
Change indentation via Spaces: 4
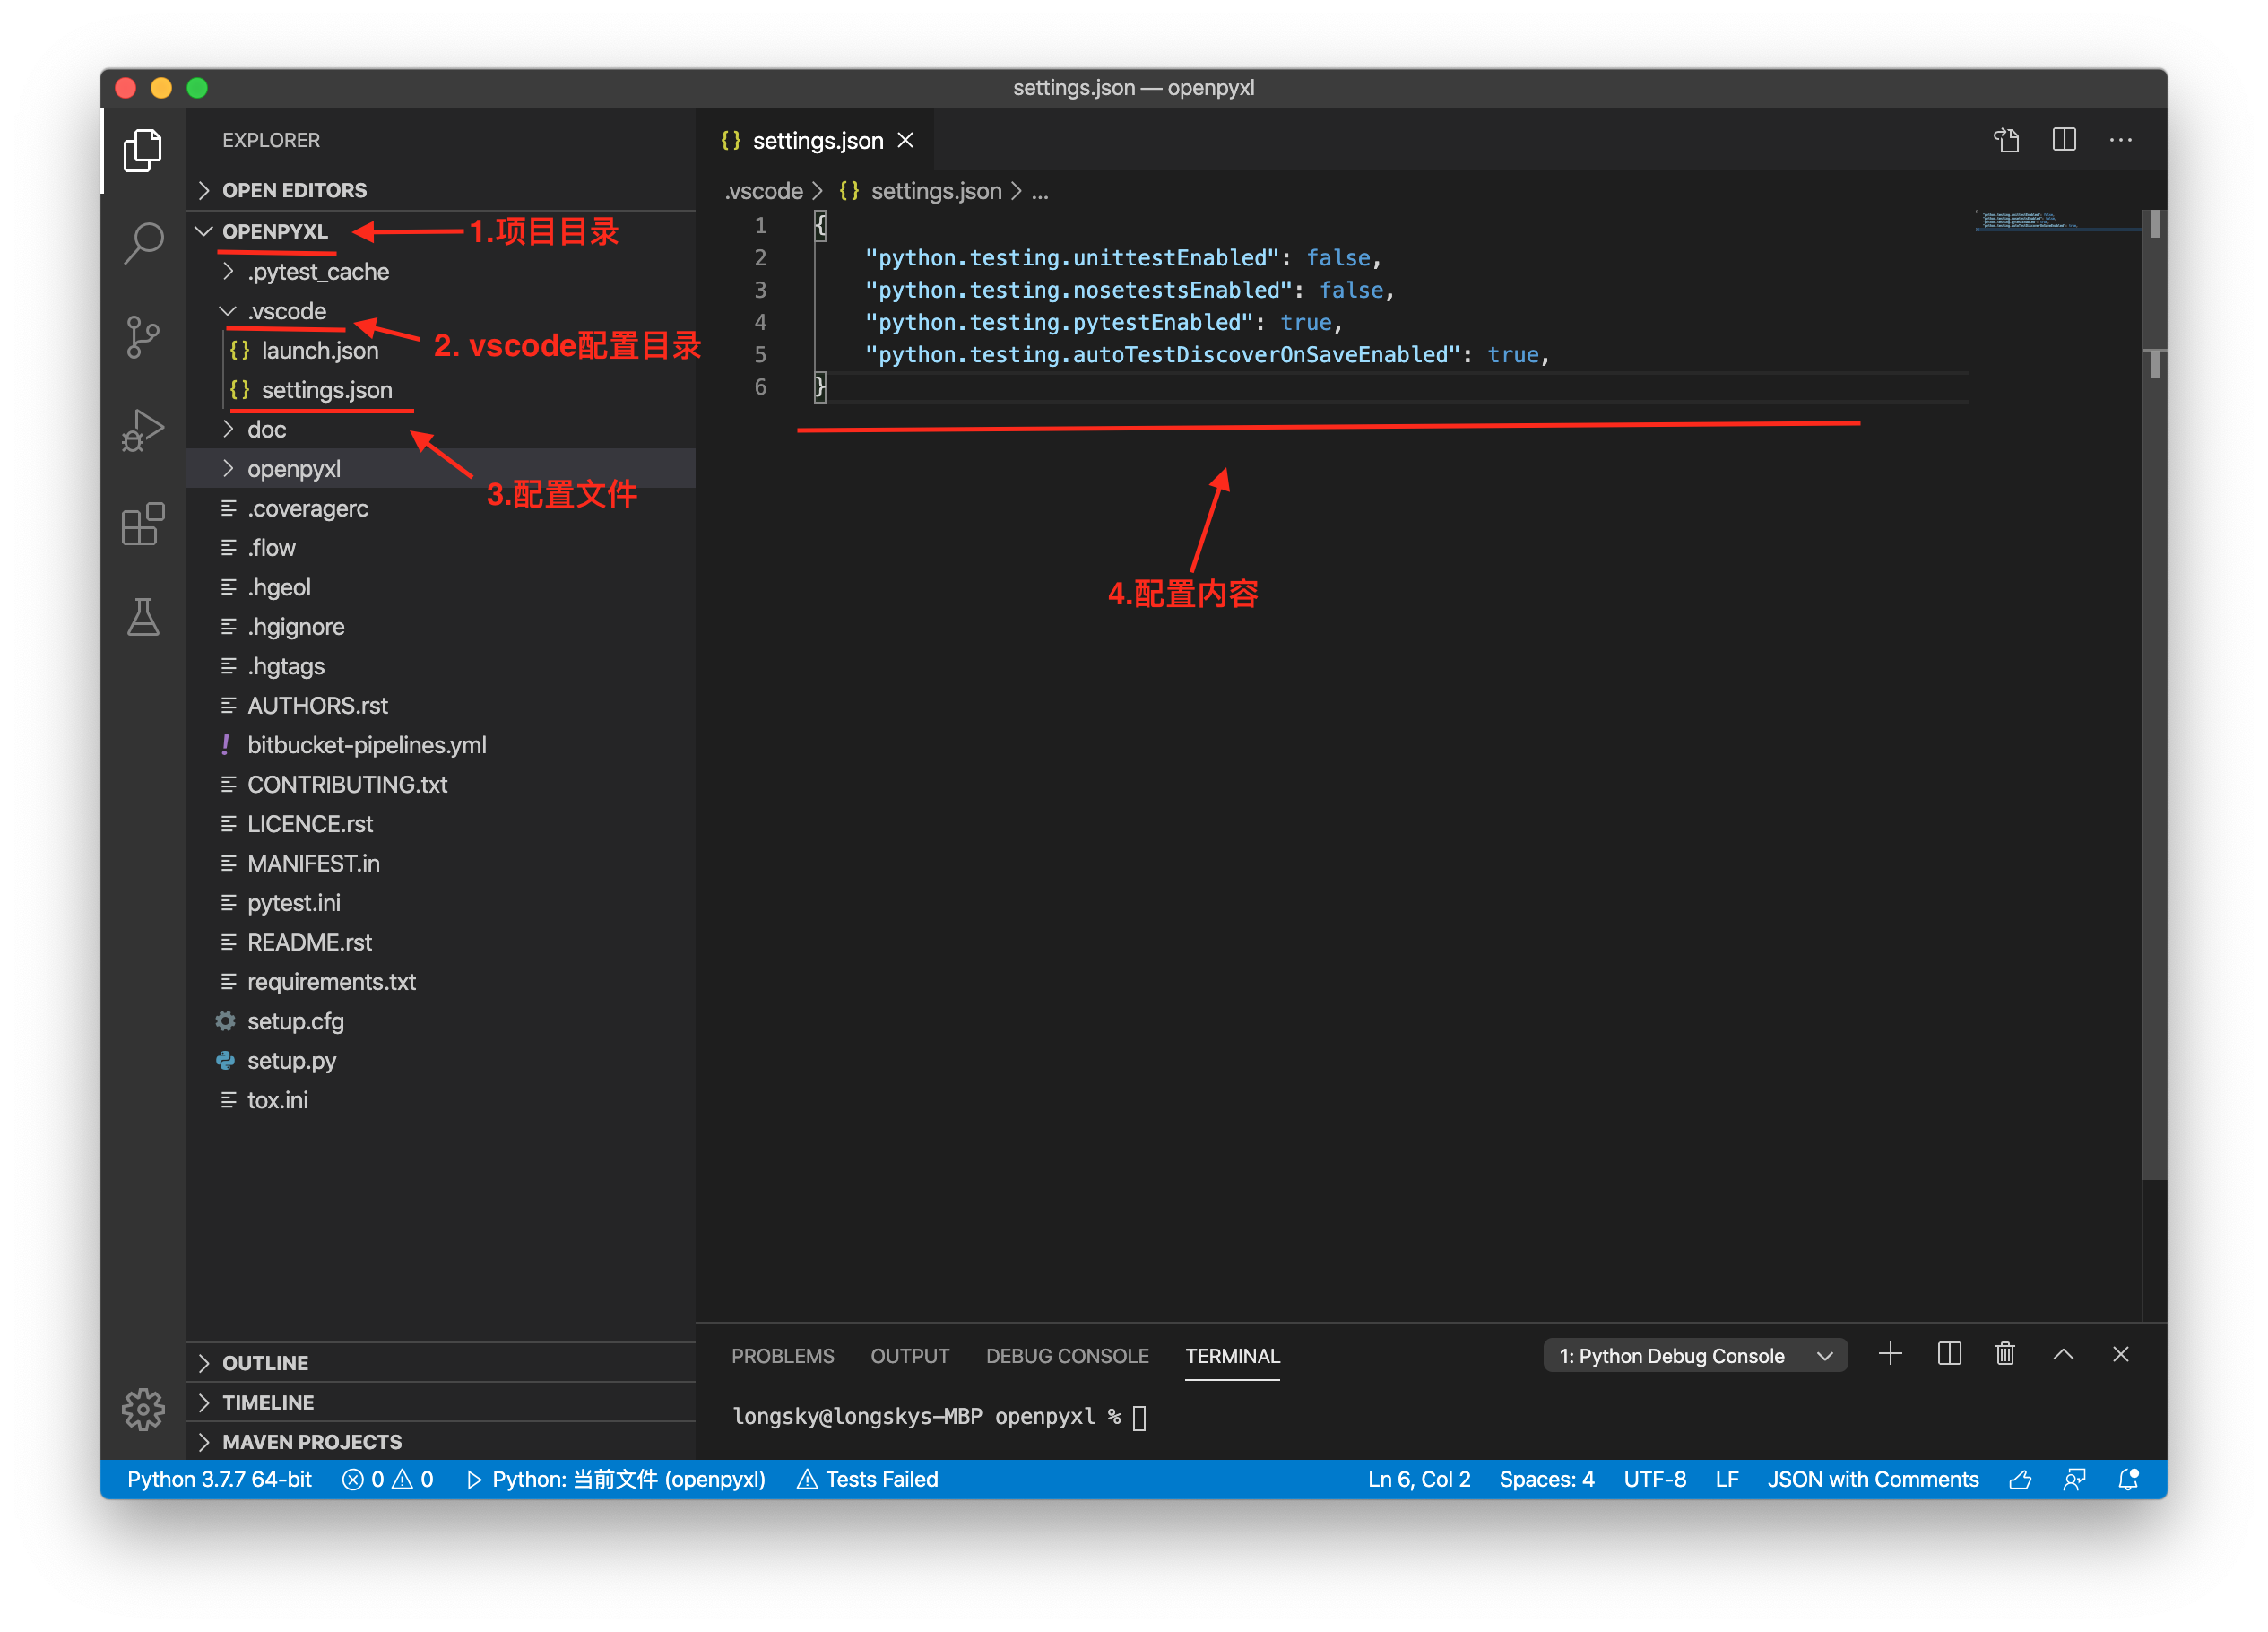pyautogui.click(x=1546, y=1479)
